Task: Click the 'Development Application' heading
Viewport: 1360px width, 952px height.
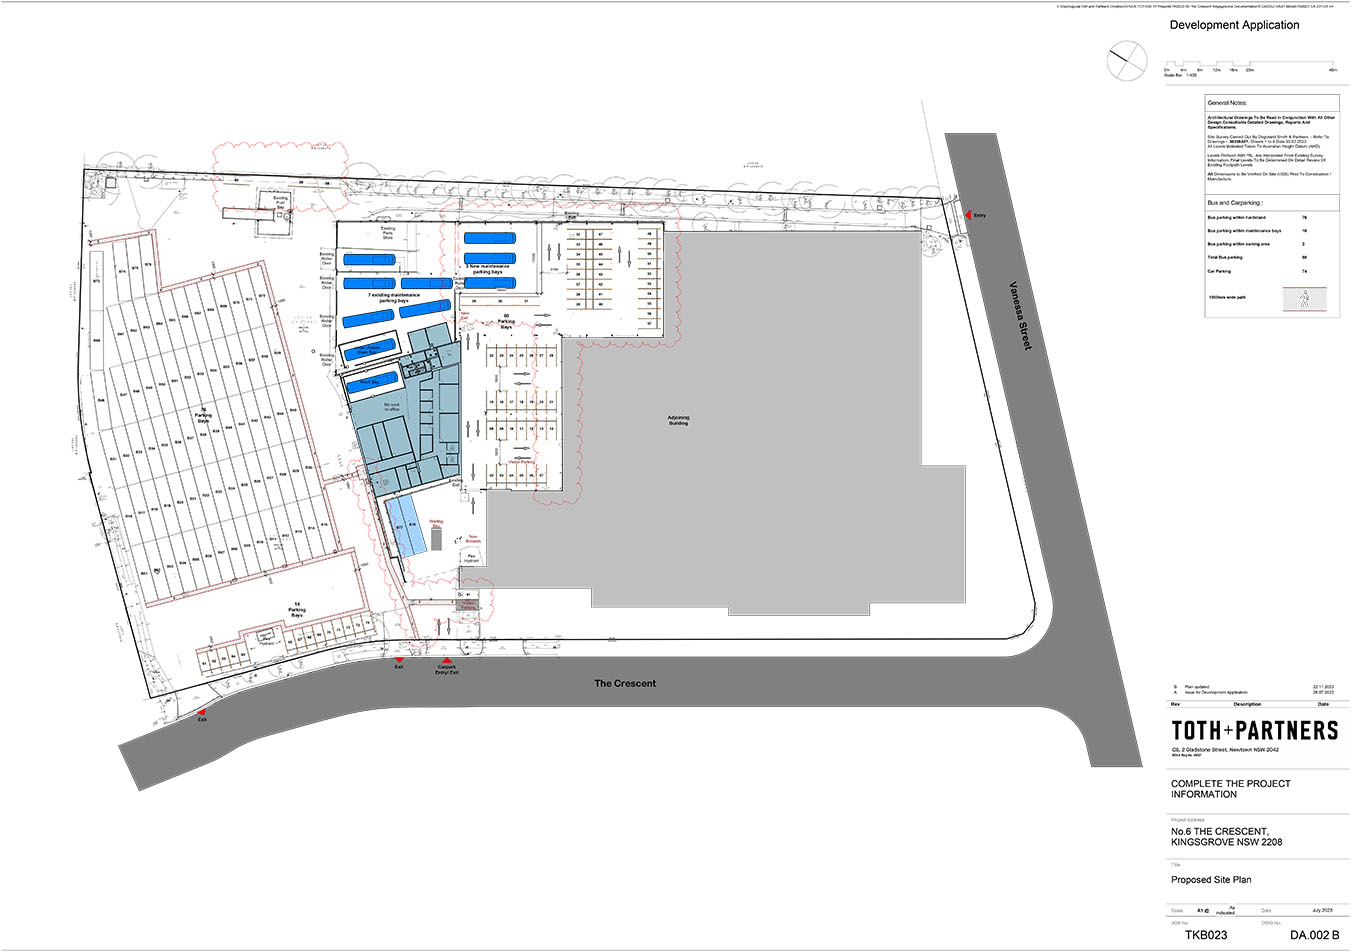Action: pyautogui.click(x=1234, y=25)
